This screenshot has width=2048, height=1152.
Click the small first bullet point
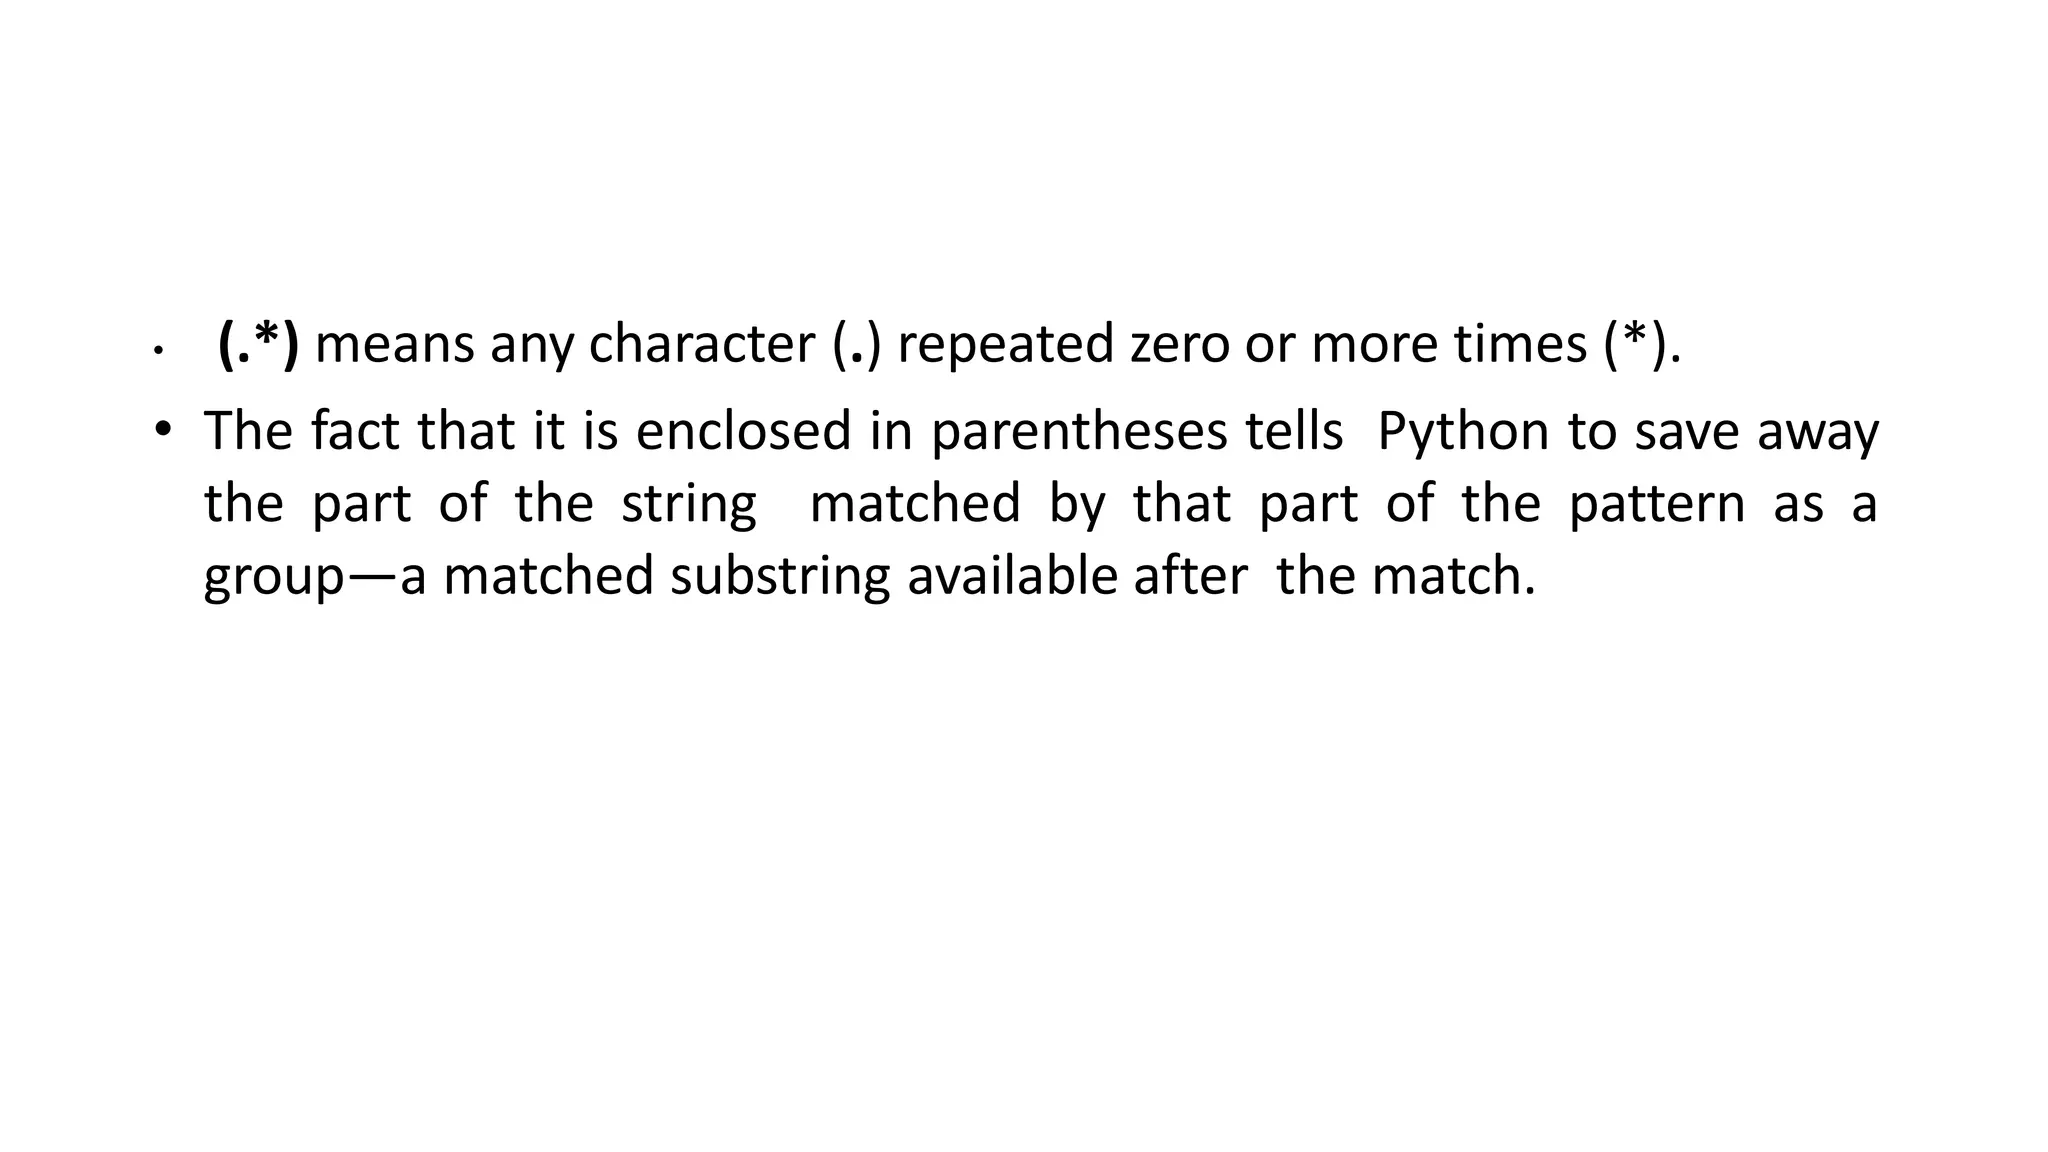coord(157,351)
